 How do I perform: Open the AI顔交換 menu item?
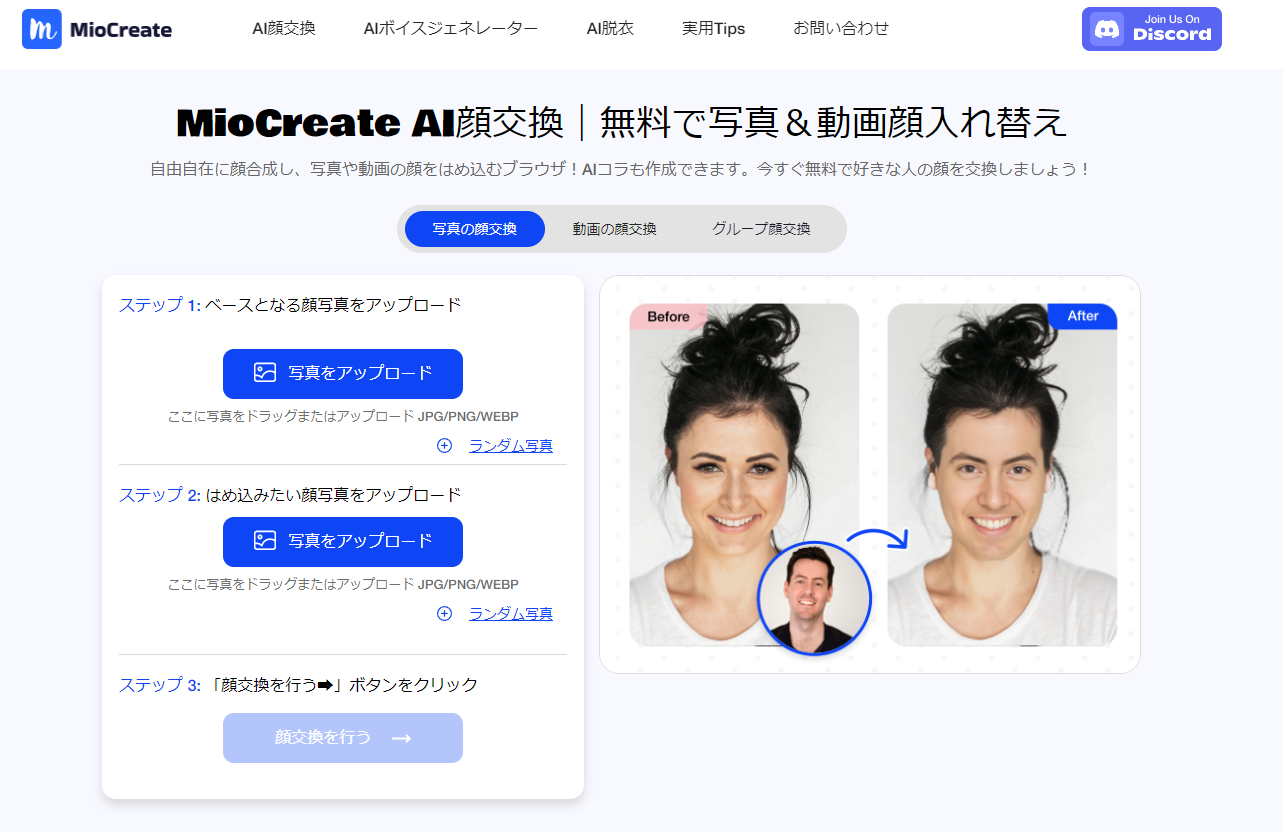click(x=284, y=28)
